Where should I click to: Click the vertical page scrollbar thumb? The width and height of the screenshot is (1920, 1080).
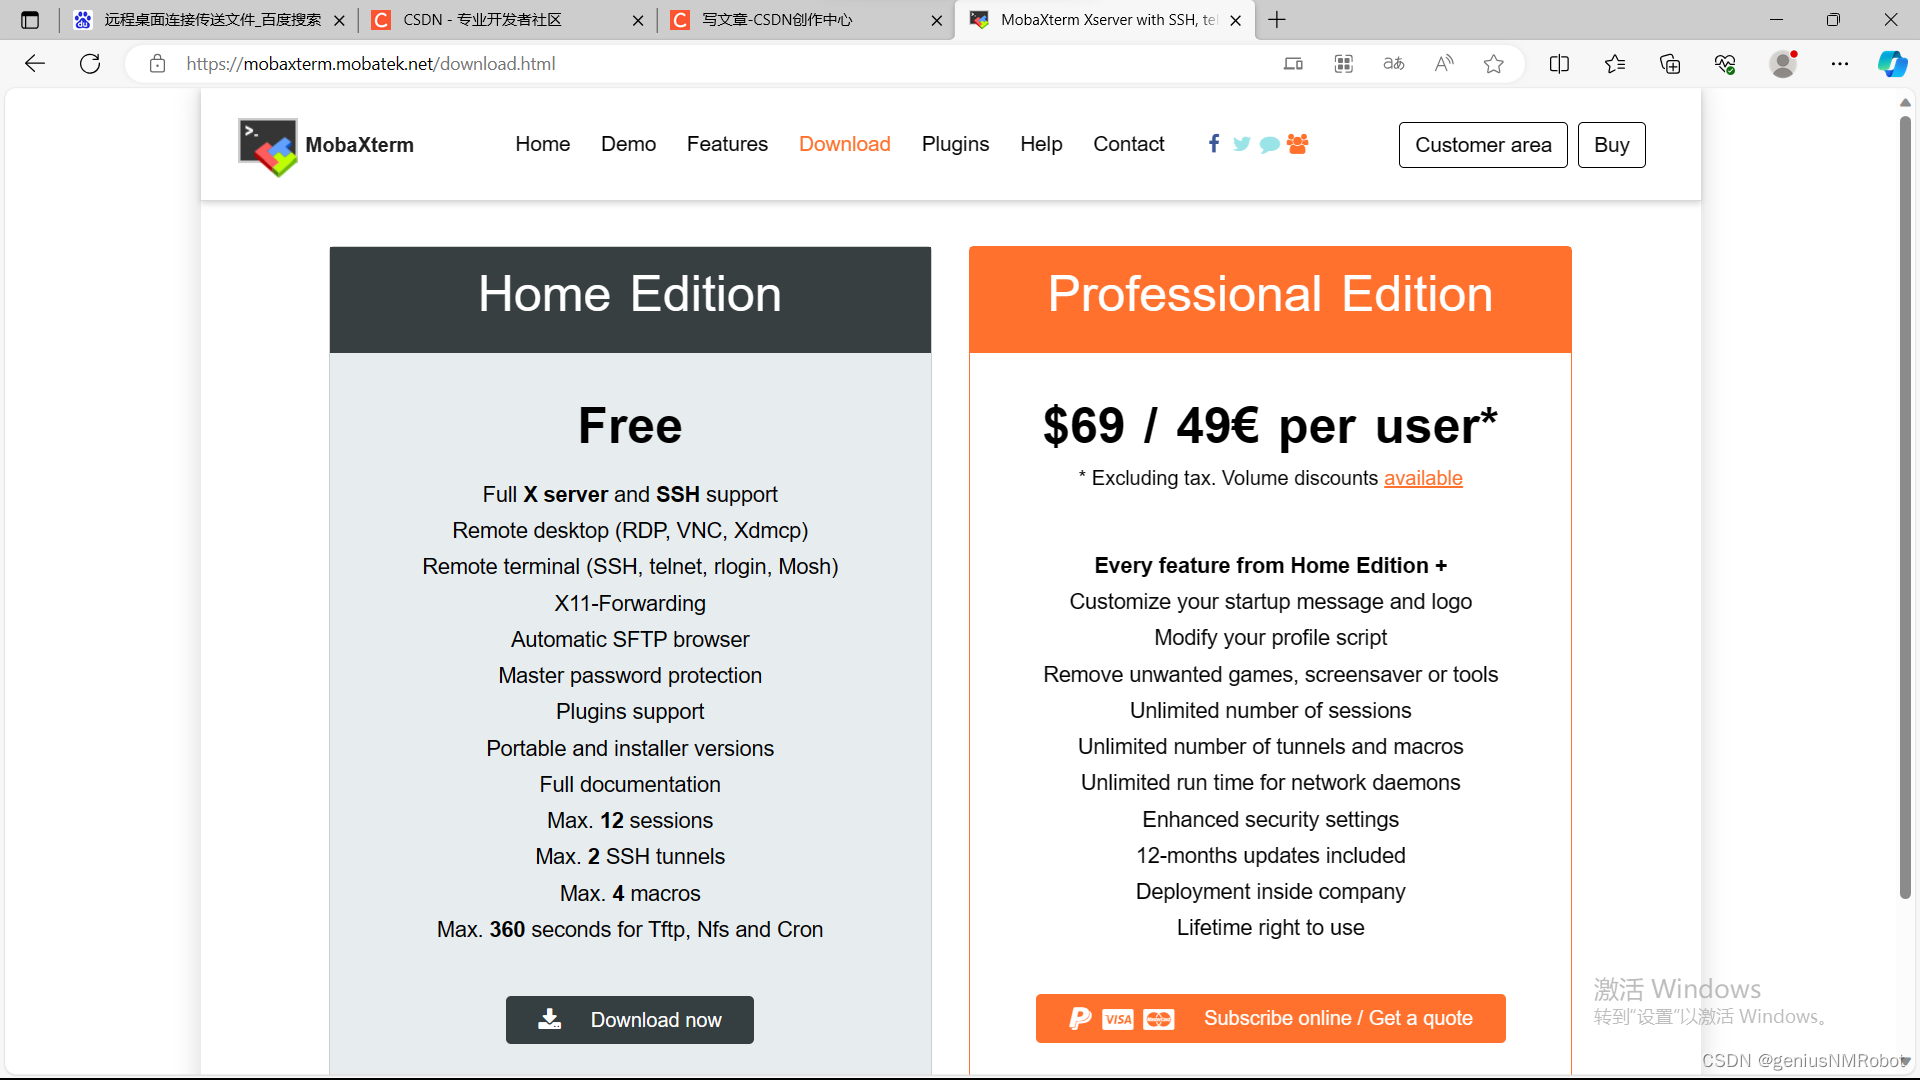point(1905,507)
